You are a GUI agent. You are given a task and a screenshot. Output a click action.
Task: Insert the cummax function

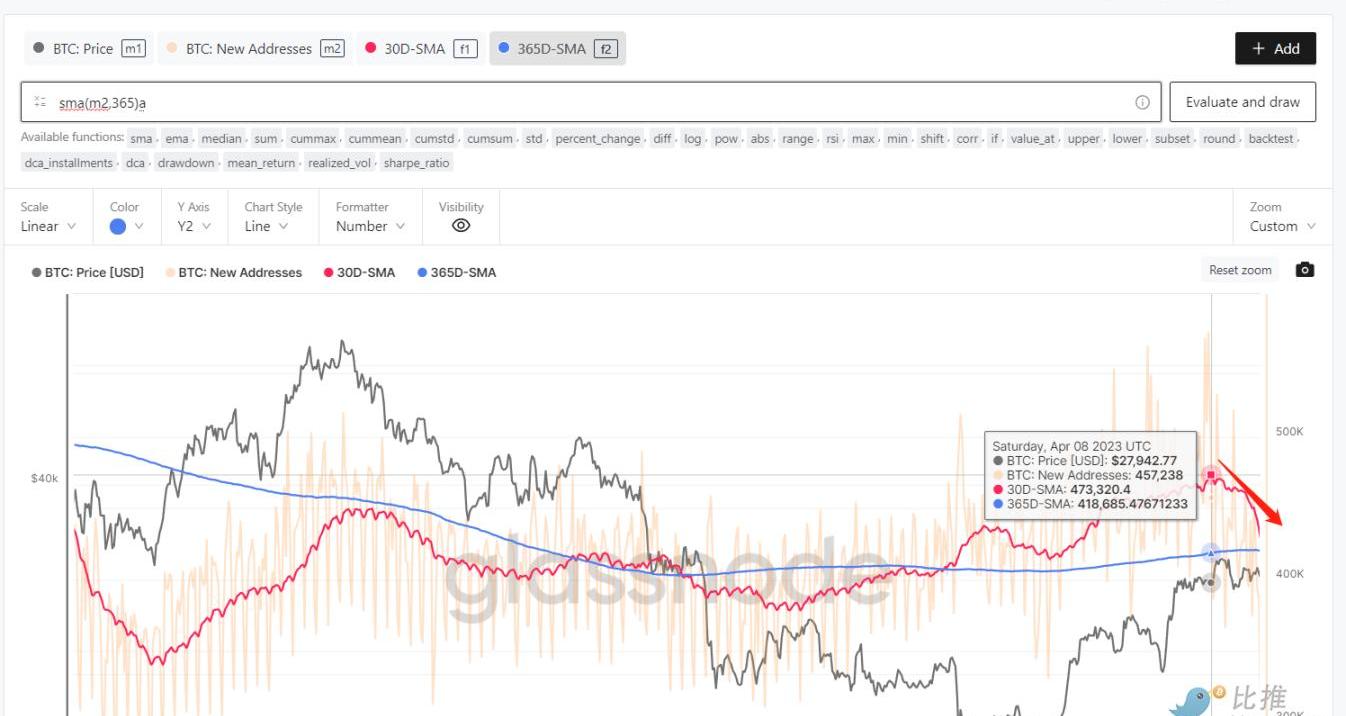pyautogui.click(x=314, y=139)
